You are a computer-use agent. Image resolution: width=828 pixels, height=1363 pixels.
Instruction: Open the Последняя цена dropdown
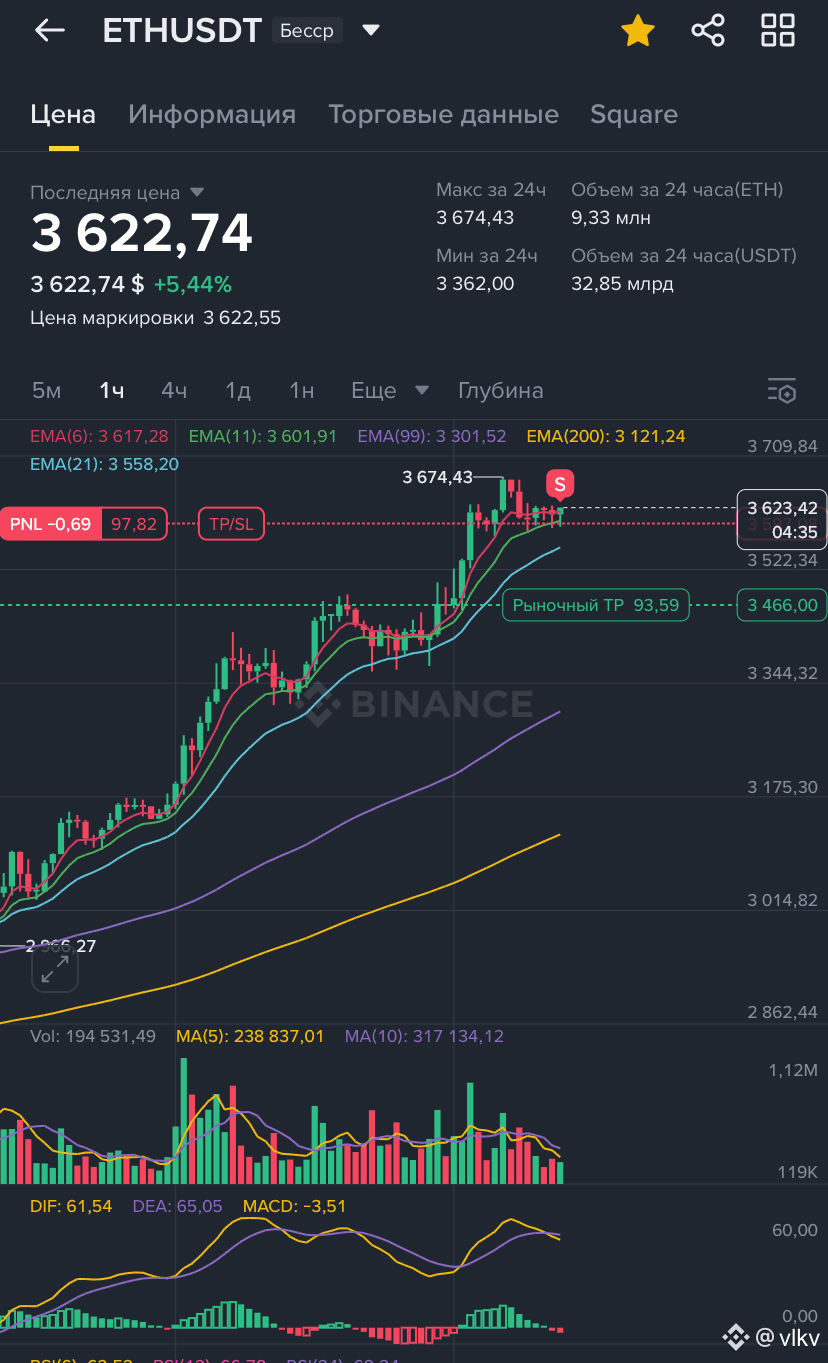click(196, 192)
